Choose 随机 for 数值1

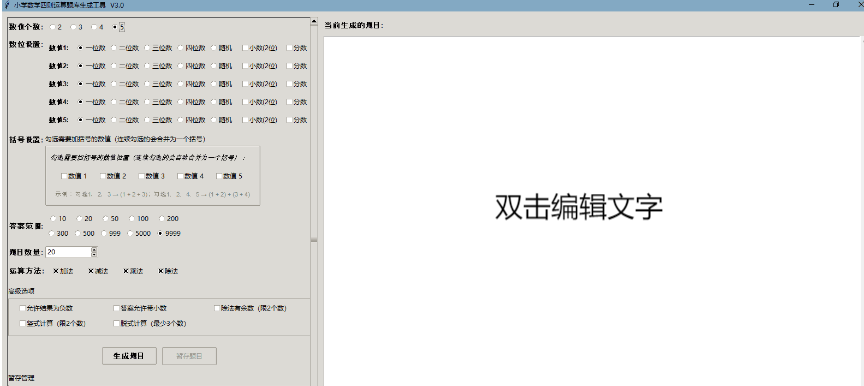[214, 48]
